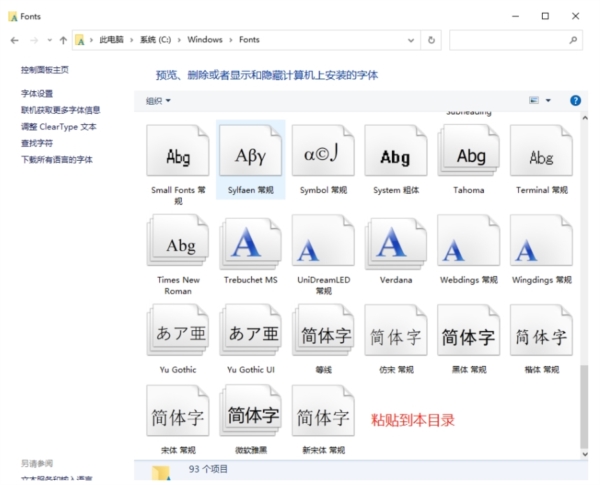This screenshot has height=485, width=600.
Task: Select the Webdings font icon
Action: pos(469,240)
